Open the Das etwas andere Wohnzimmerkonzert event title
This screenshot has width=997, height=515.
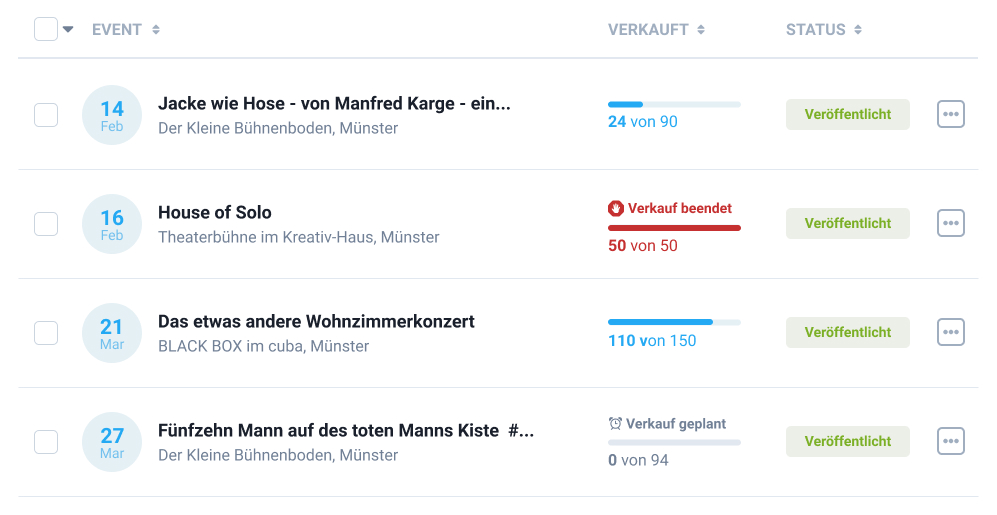[316, 322]
